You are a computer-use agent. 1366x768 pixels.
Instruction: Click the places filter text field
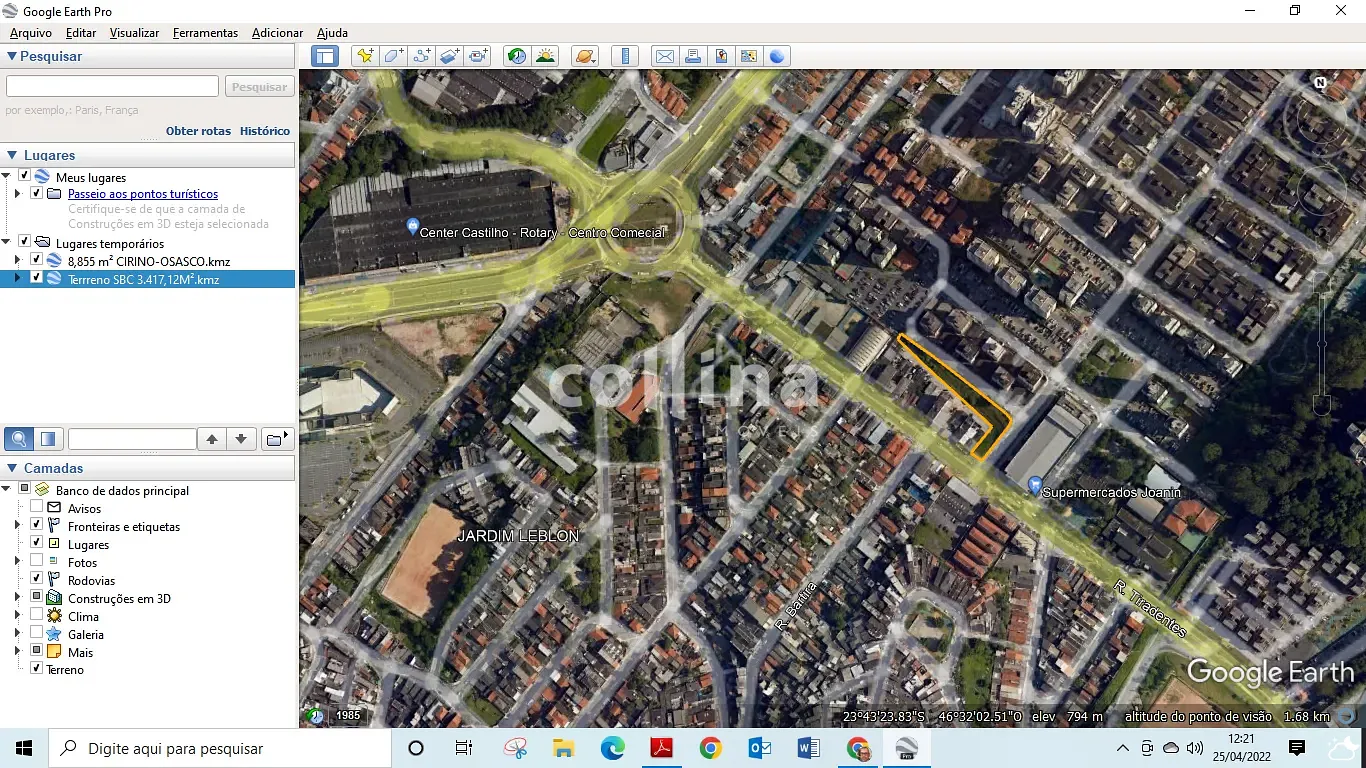tap(132, 439)
